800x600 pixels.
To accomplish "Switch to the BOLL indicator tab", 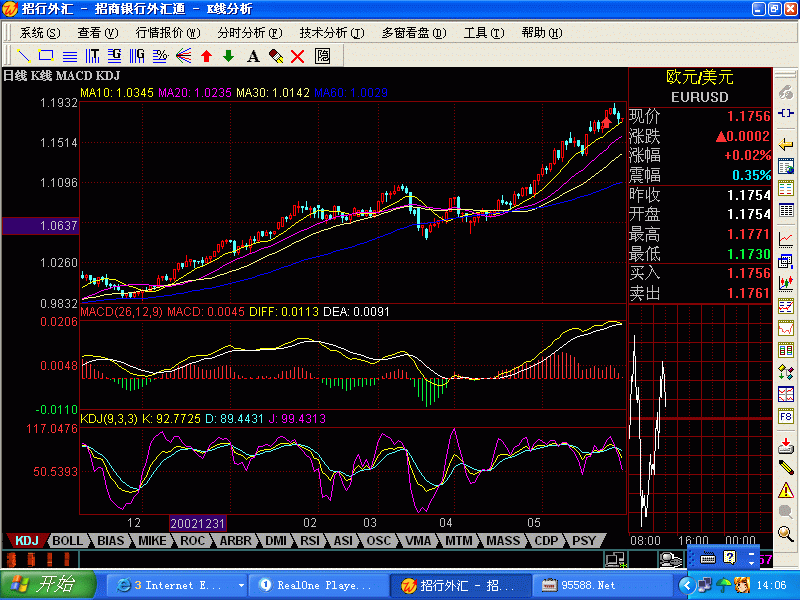I will pos(67,541).
